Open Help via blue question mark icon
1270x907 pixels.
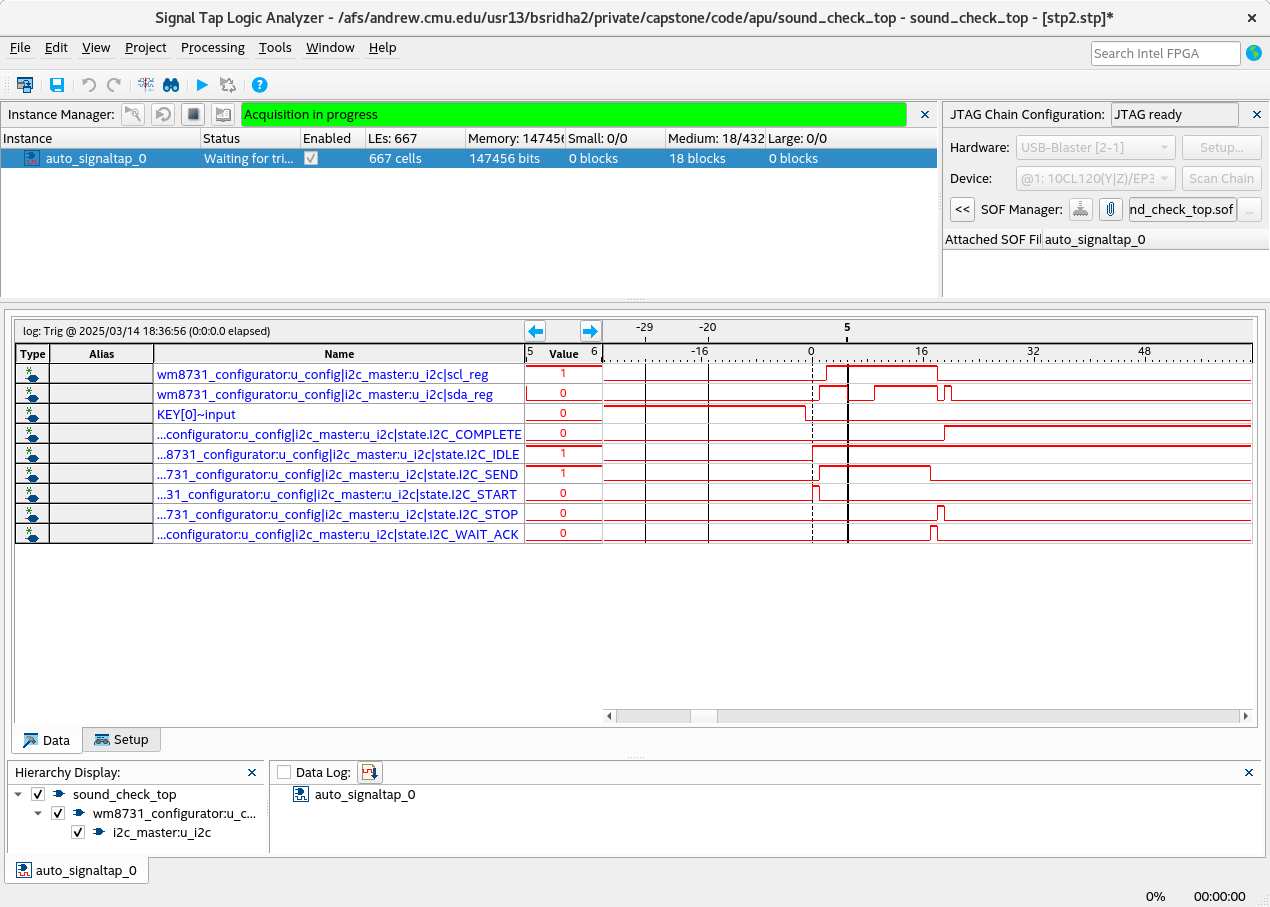[x=260, y=85]
